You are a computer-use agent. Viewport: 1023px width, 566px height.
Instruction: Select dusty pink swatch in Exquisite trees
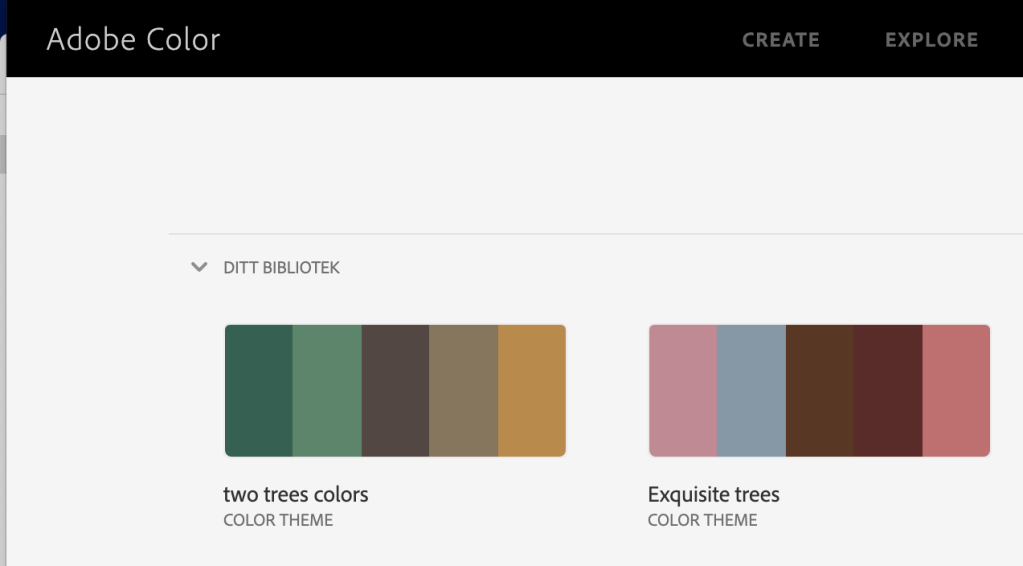pyautogui.click(x=683, y=390)
